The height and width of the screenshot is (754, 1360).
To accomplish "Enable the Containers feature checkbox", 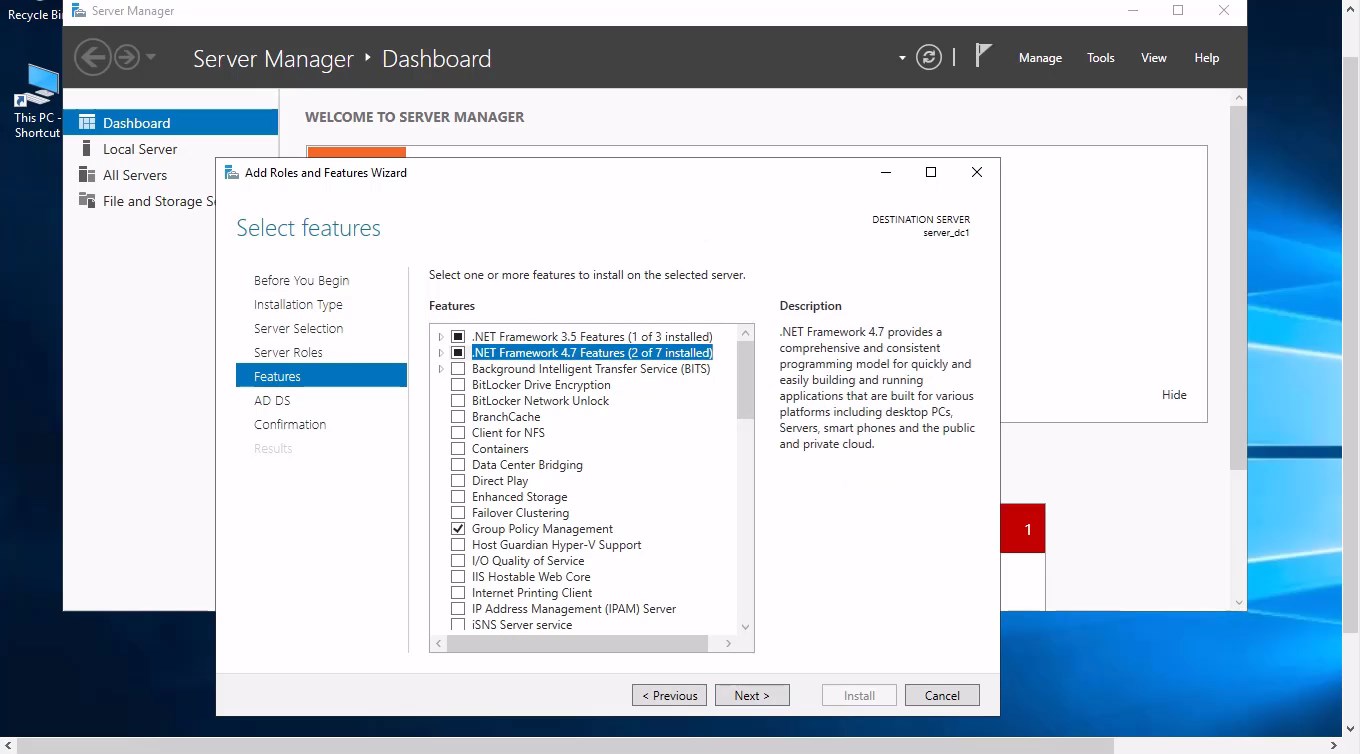I will coord(458,449).
